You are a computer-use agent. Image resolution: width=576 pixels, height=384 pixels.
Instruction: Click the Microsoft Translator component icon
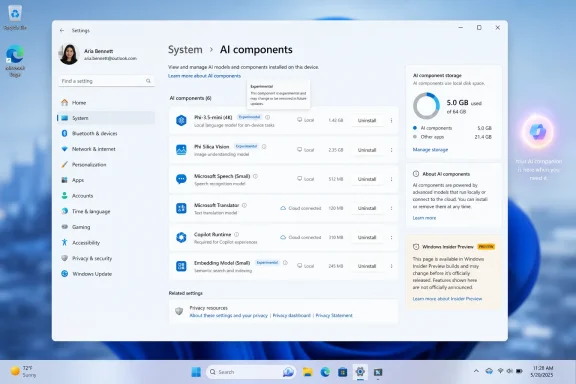[x=181, y=208]
